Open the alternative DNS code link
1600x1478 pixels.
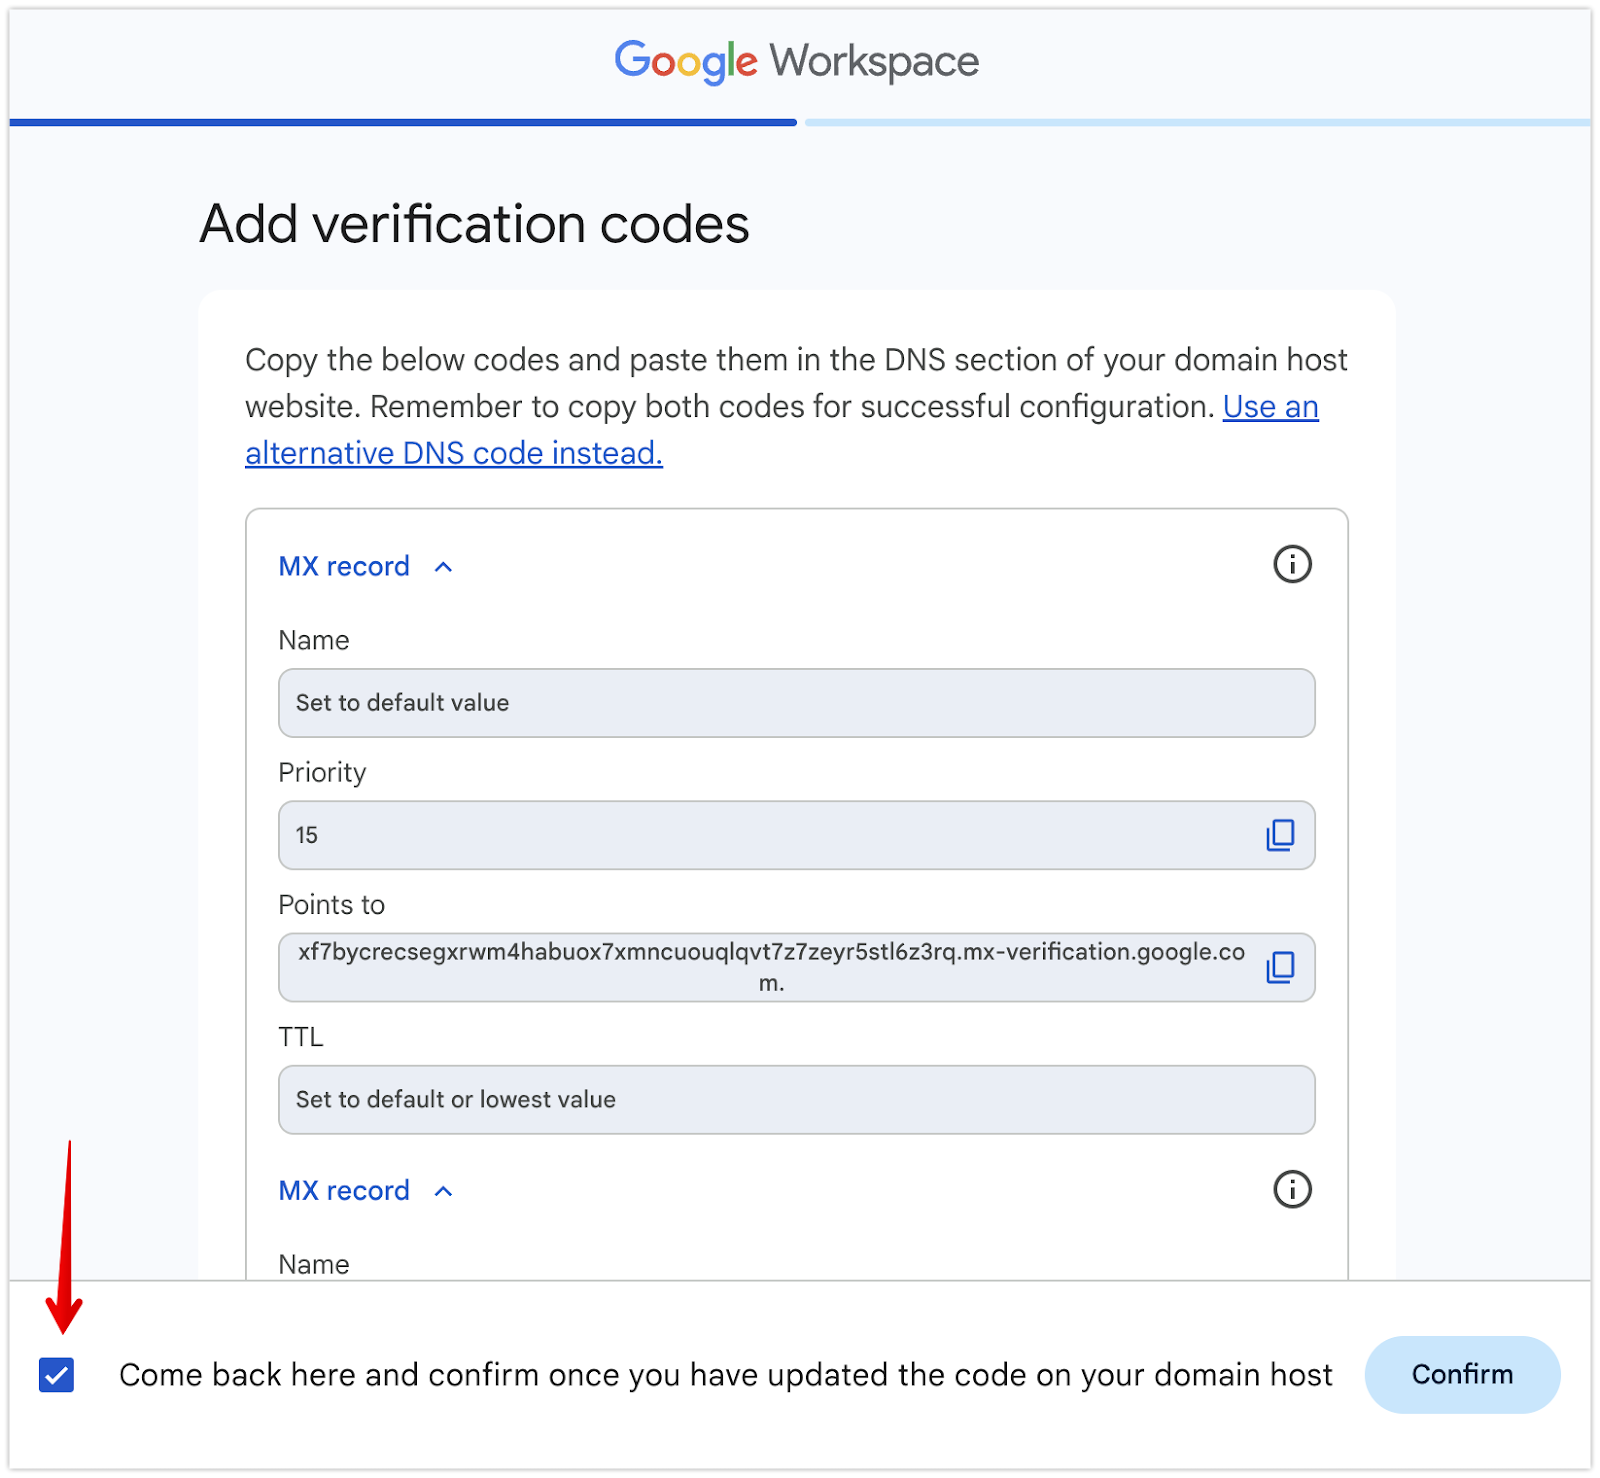(x=453, y=453)
